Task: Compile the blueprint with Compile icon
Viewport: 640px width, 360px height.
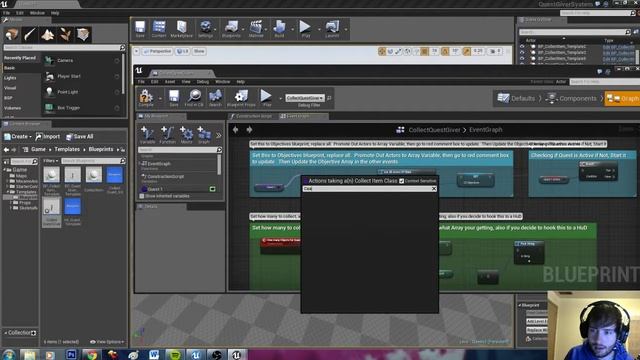Action: [x=146, y=98]
